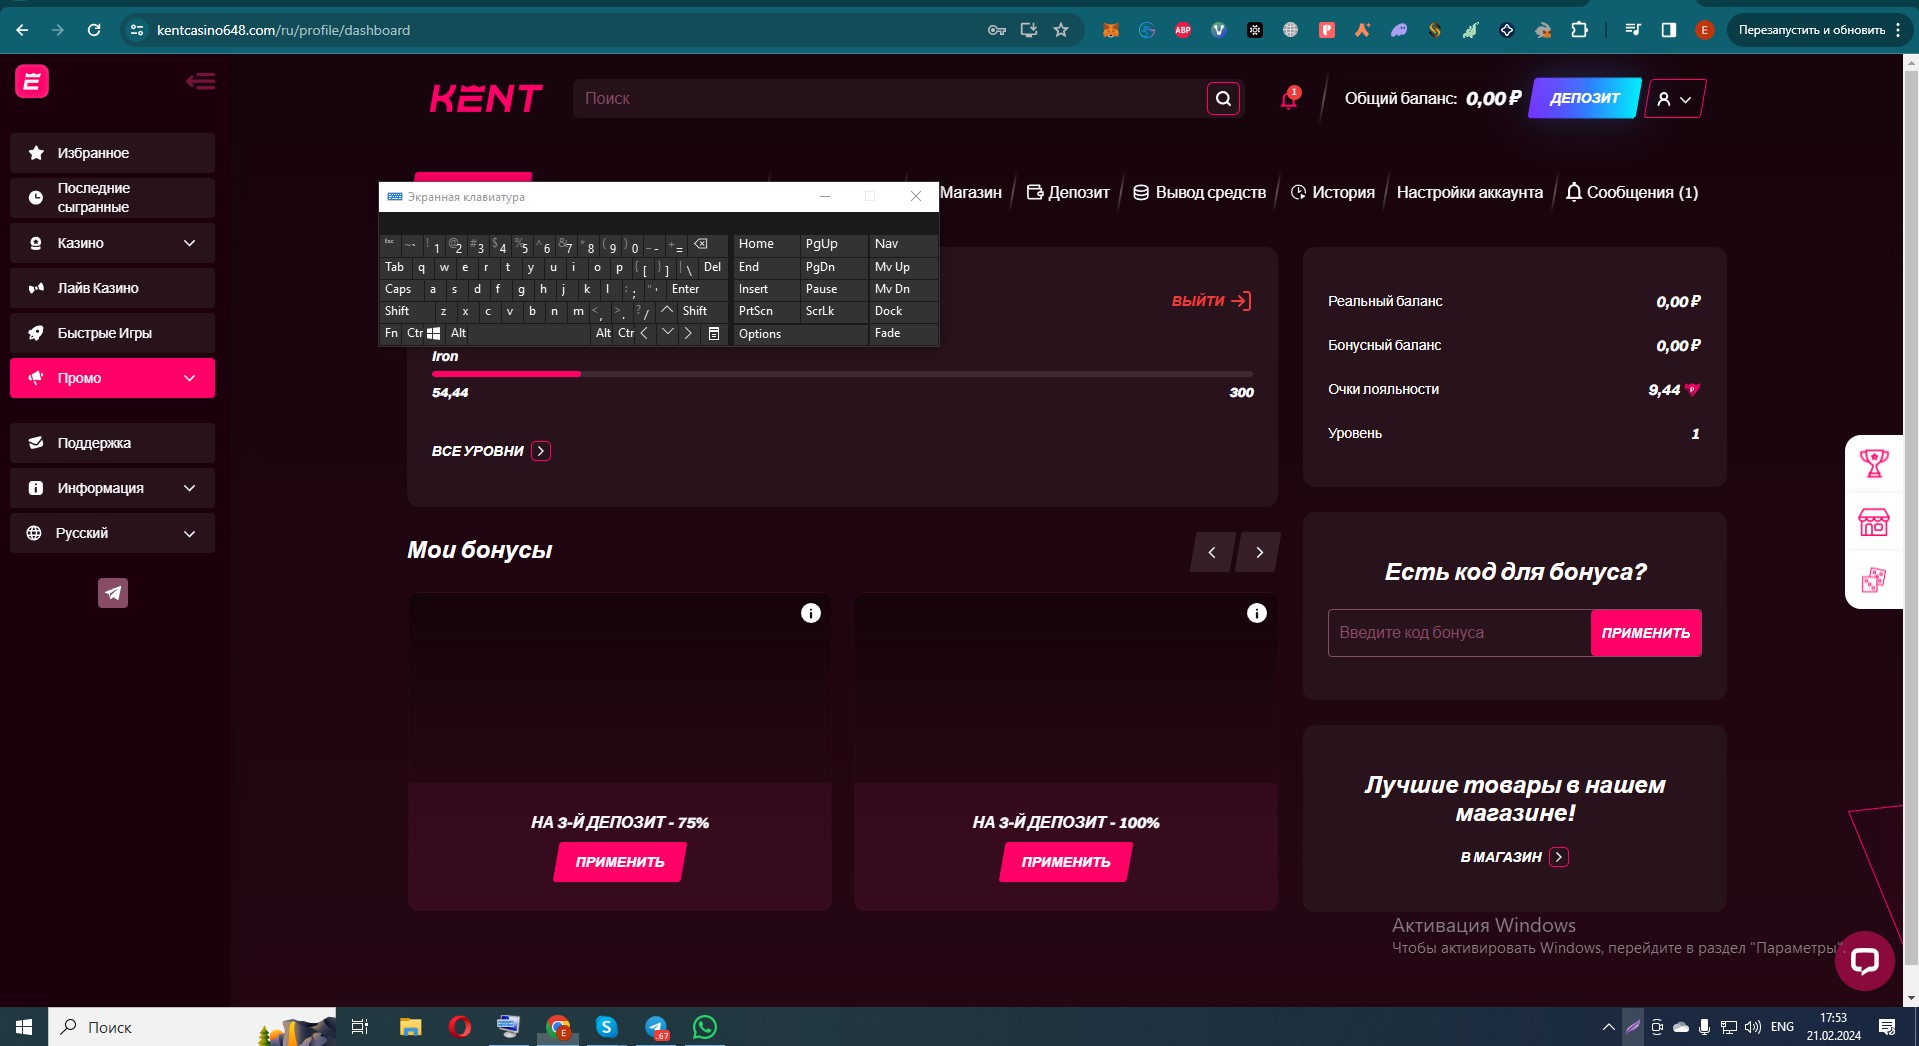Apply the 100% third deposit bonus
The height and width of the screenshot is (1046, 1919).
click(x=1066, y=862)
